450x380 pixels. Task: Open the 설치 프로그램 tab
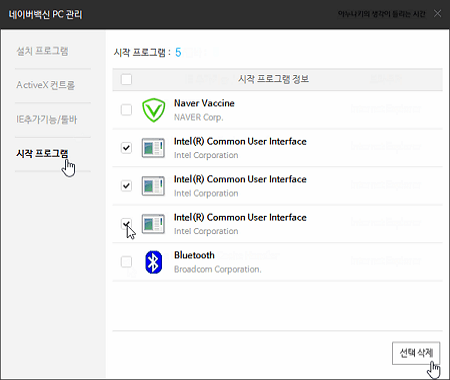point(42,51)
